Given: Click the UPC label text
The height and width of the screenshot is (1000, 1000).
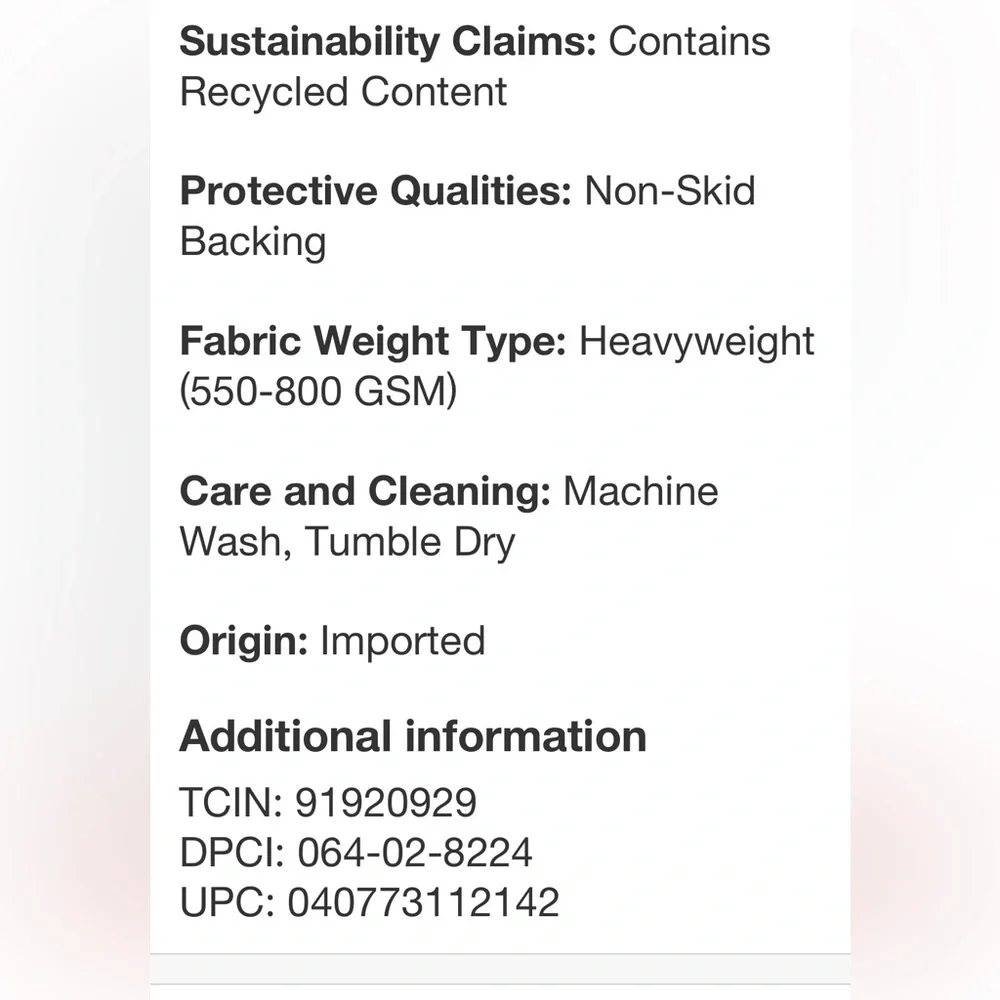Looking at the screenshot, I should 227,902.
